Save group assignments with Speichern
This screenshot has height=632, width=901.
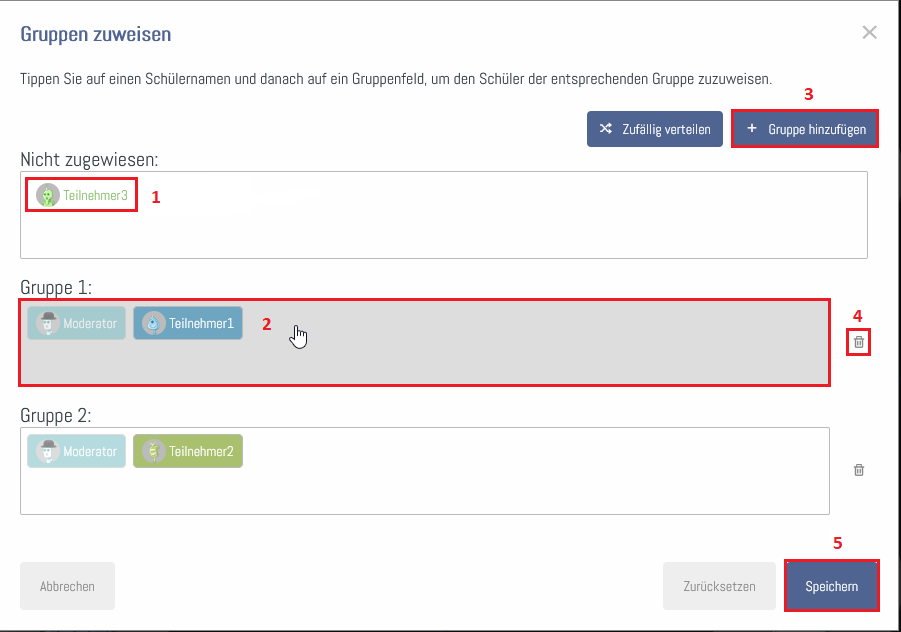(x=832, y=586)
